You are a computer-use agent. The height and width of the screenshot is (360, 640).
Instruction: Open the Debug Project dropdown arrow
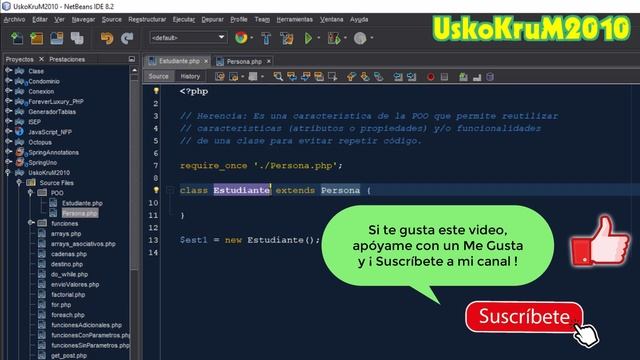click(345, 38)
